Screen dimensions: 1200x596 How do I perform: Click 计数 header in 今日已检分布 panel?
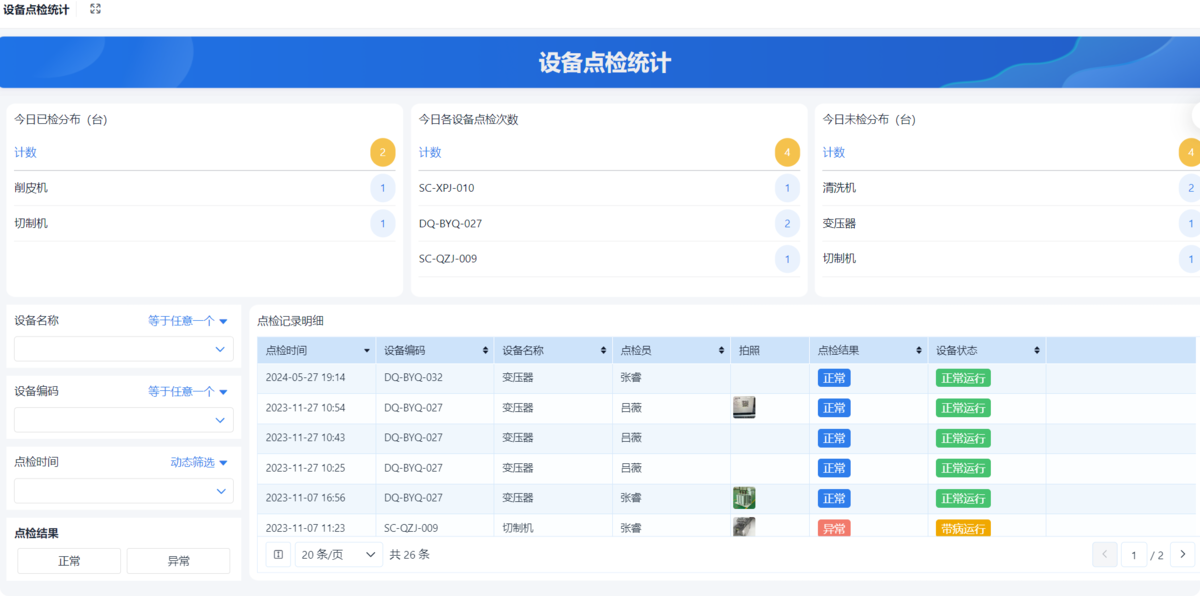click(x=25, y=153)
